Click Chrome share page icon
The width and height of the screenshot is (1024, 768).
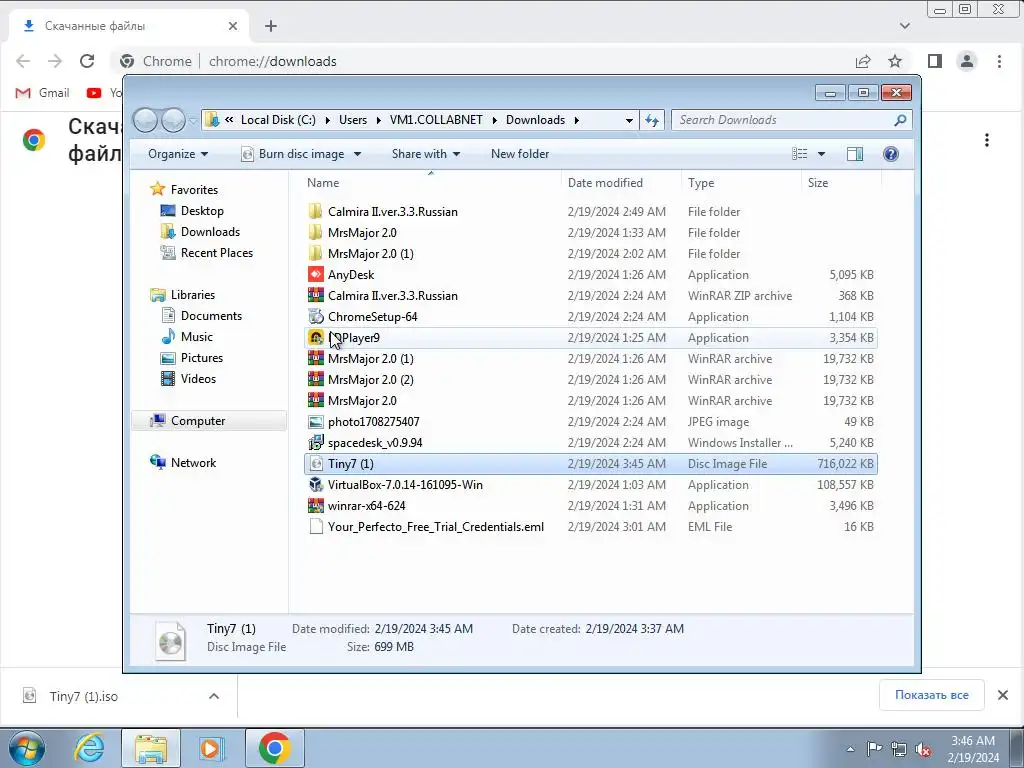(x=863, y=61)
